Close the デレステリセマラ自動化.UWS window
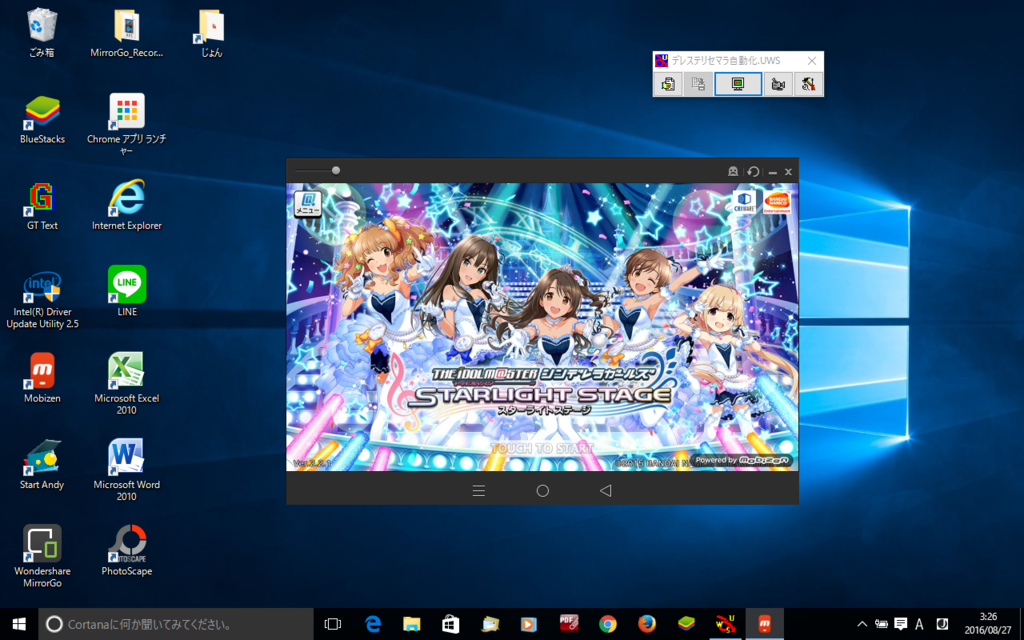1024x640 pixels. coord(812,61)
